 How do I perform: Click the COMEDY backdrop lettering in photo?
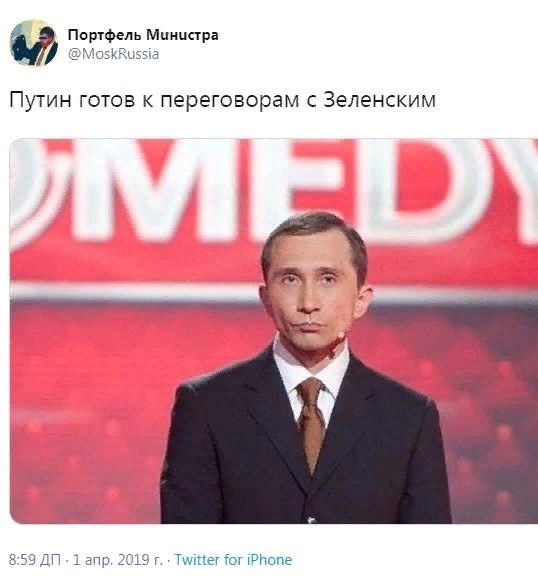[274, 191]
